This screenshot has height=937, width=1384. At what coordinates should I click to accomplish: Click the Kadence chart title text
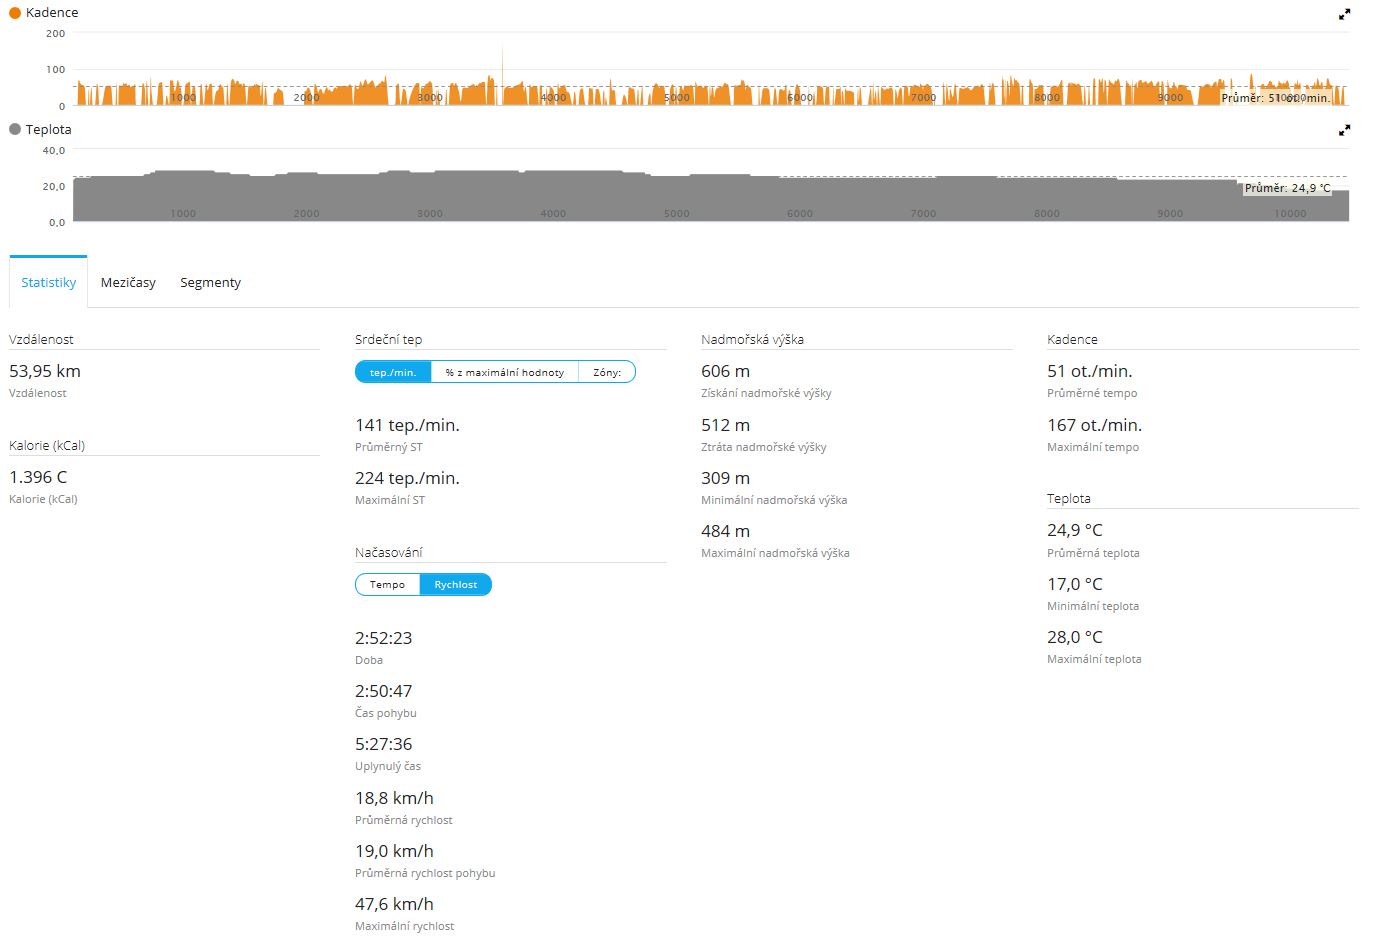52,13
